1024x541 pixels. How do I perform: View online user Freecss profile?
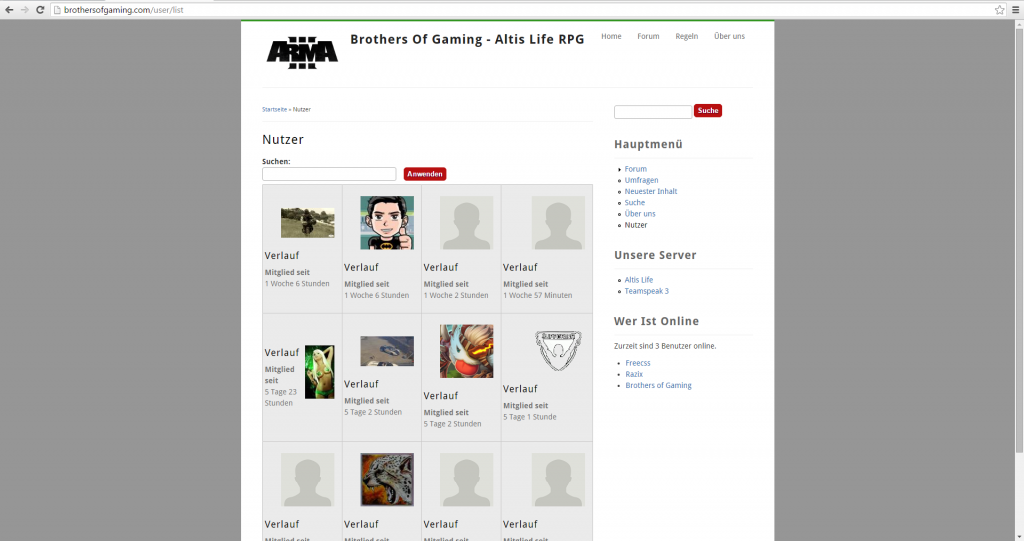[637, 362]
